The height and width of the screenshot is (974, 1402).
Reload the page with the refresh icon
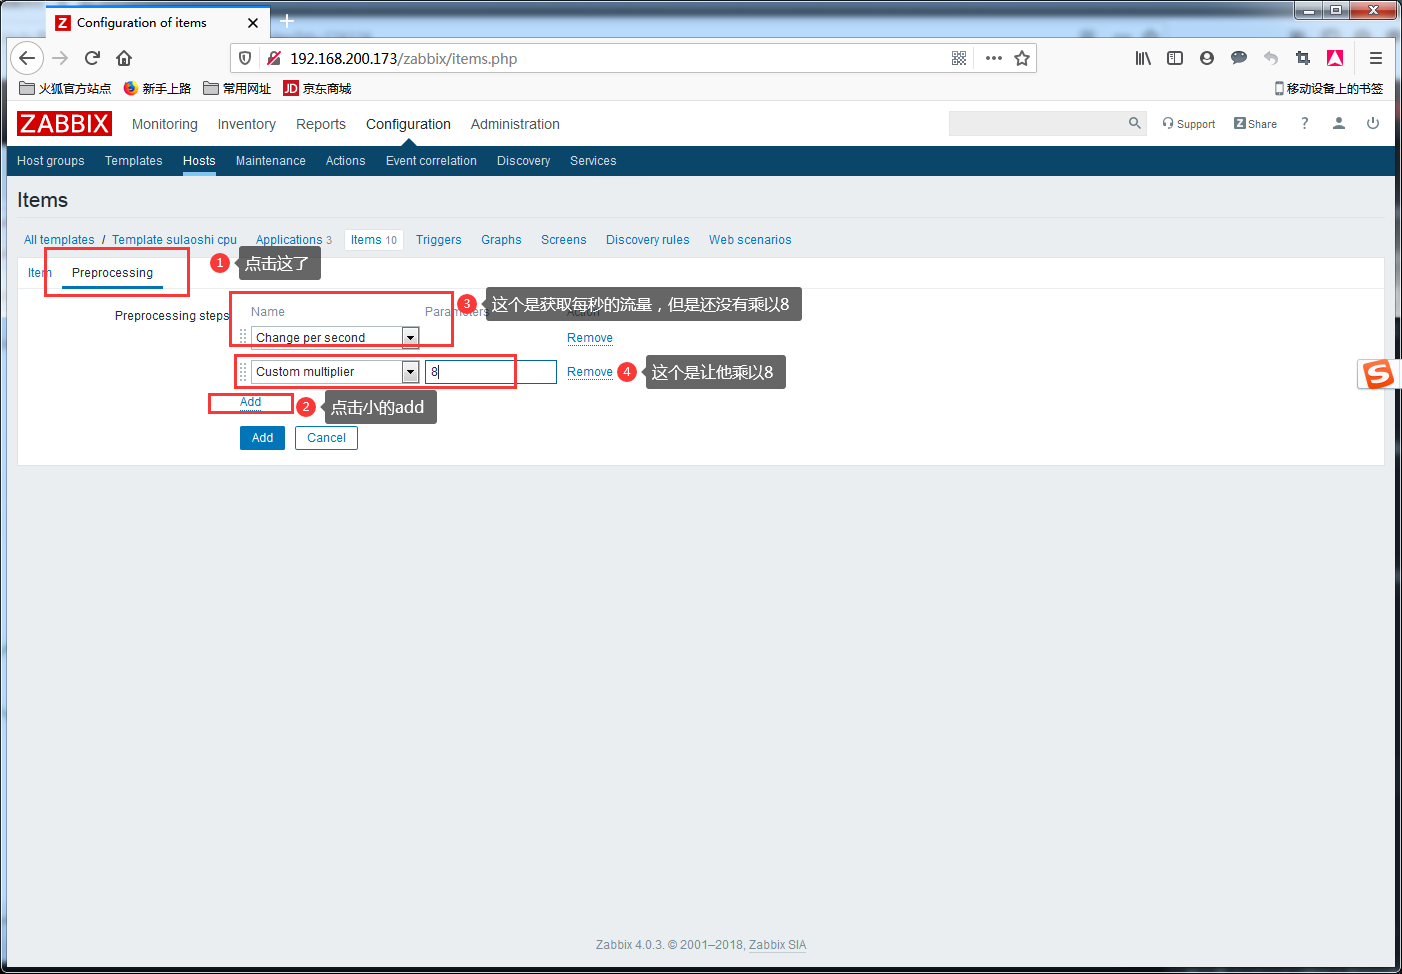tap(92, 58)
